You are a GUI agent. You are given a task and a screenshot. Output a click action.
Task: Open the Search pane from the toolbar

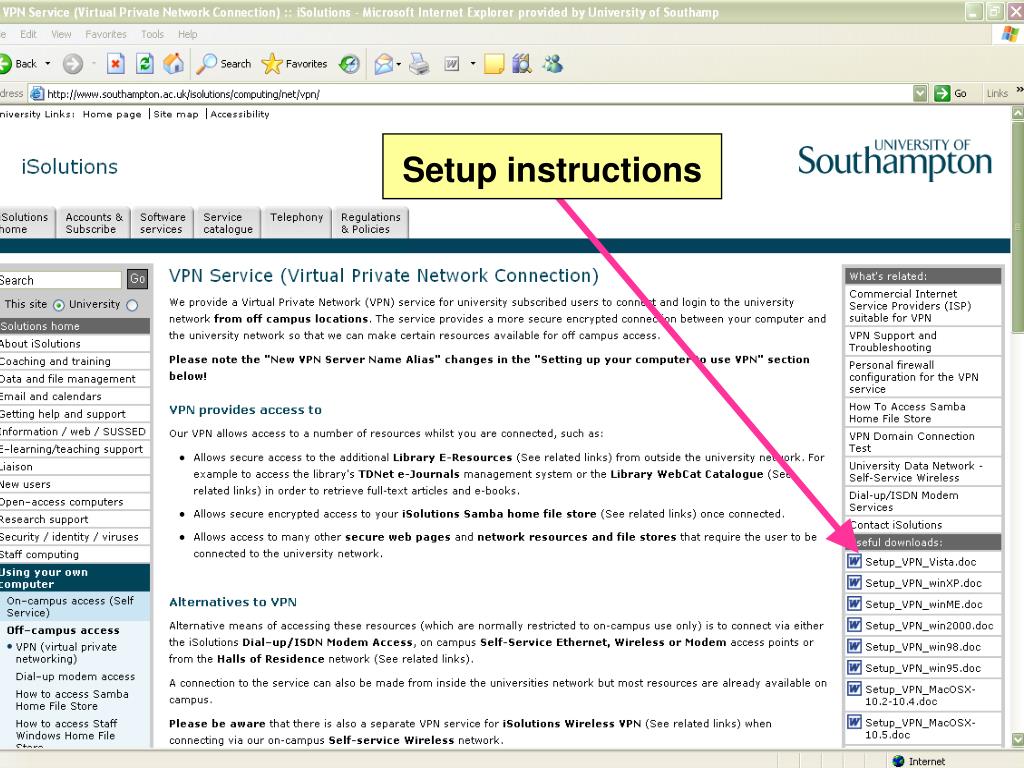[225, 63]
